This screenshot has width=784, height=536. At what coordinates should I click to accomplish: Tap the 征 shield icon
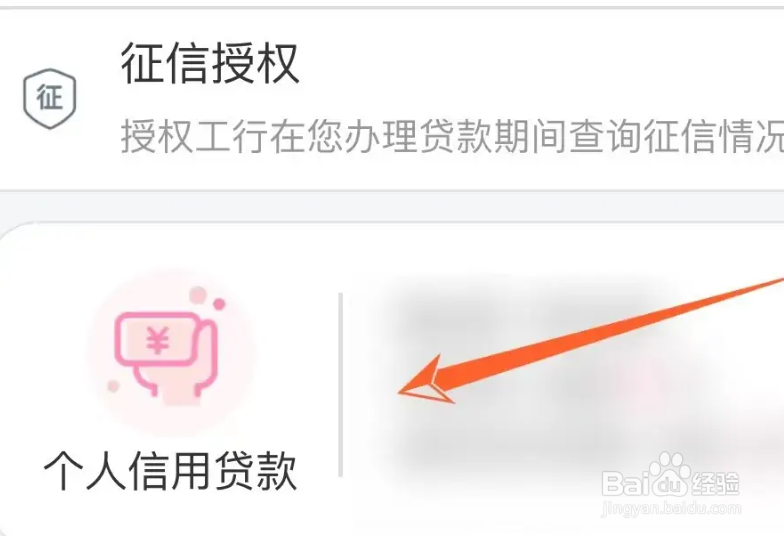coord(50,98)
